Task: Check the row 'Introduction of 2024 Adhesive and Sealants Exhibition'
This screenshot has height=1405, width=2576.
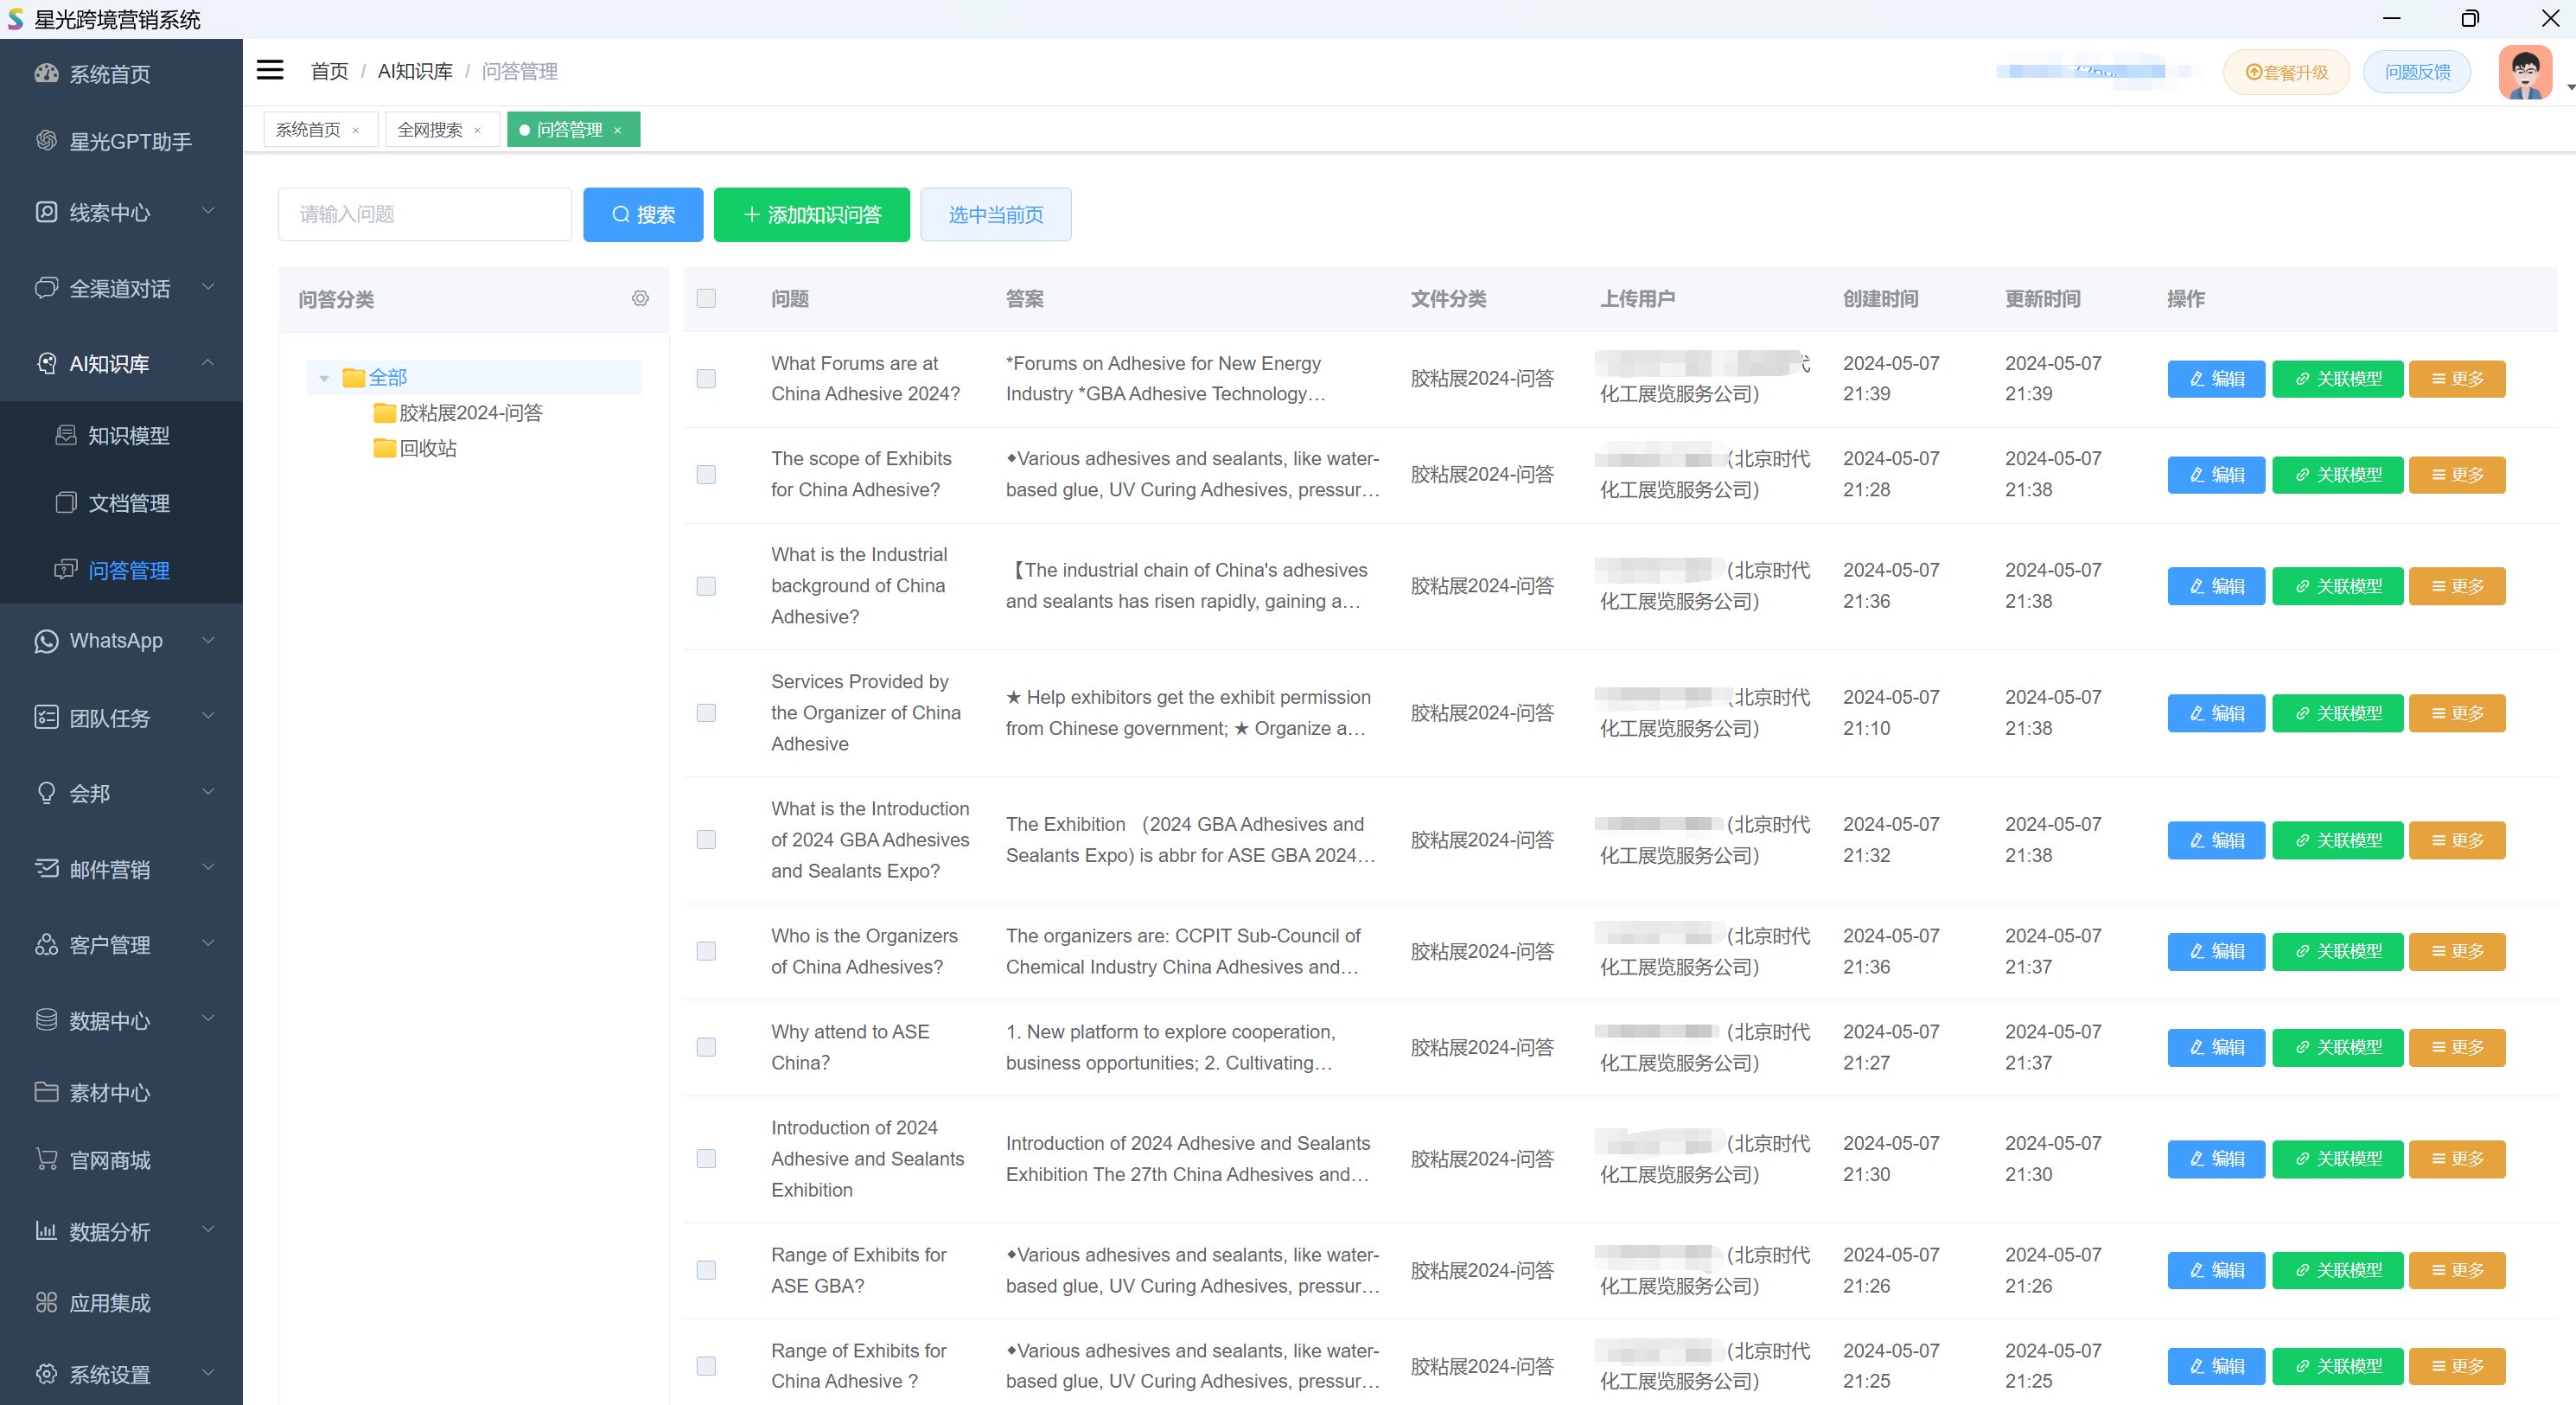Action: click(x=706, y=1158)
